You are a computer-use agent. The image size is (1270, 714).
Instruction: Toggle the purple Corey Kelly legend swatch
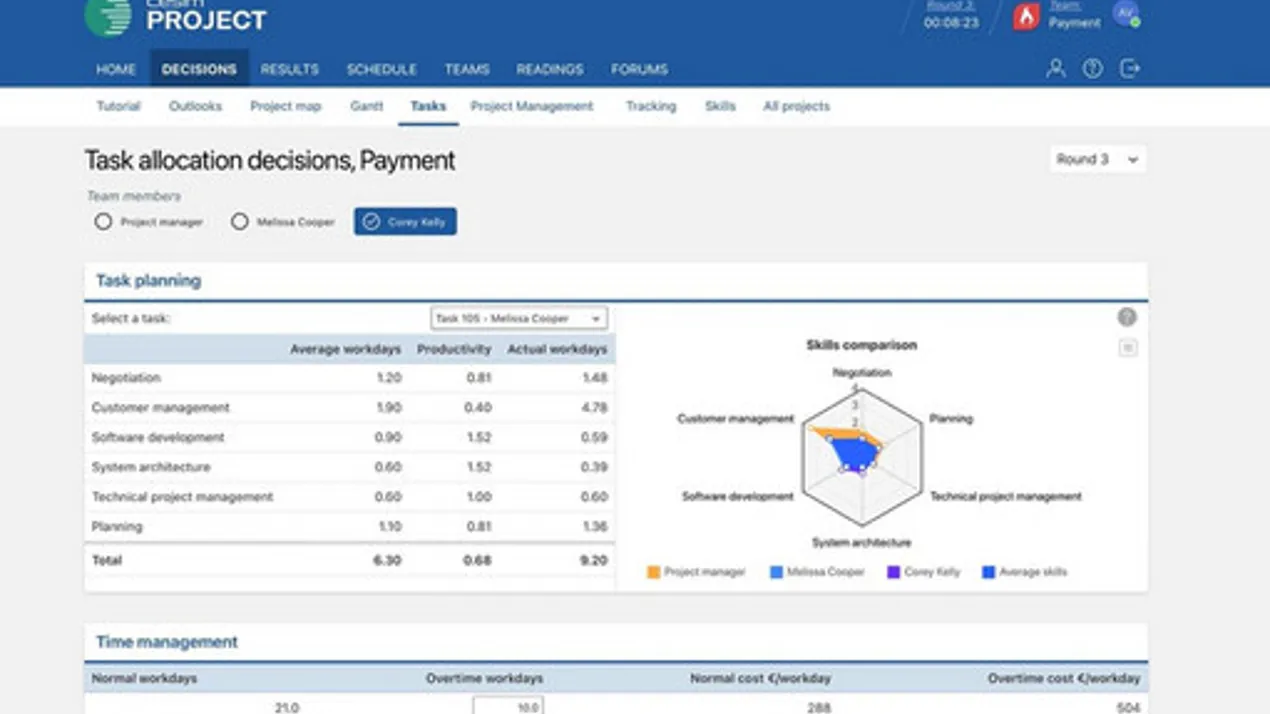tap(894, 572)
